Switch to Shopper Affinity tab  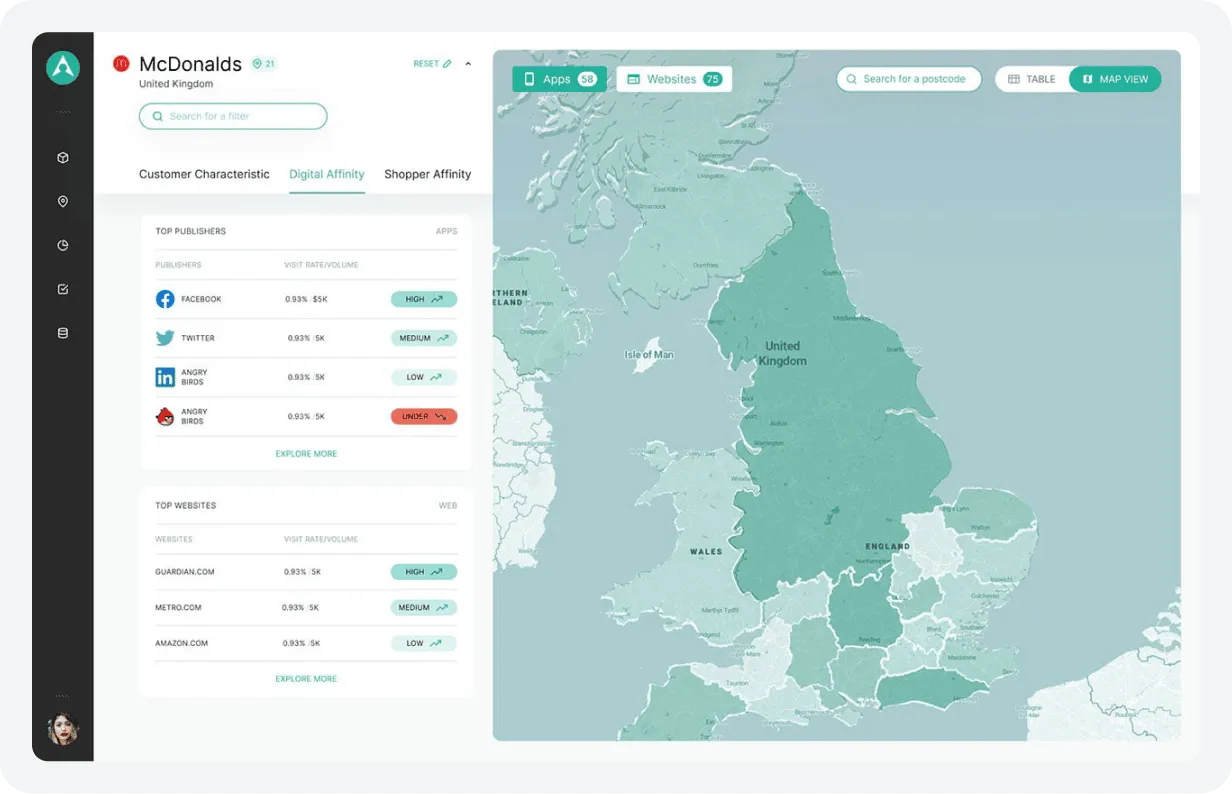click(x=427, y=174)
